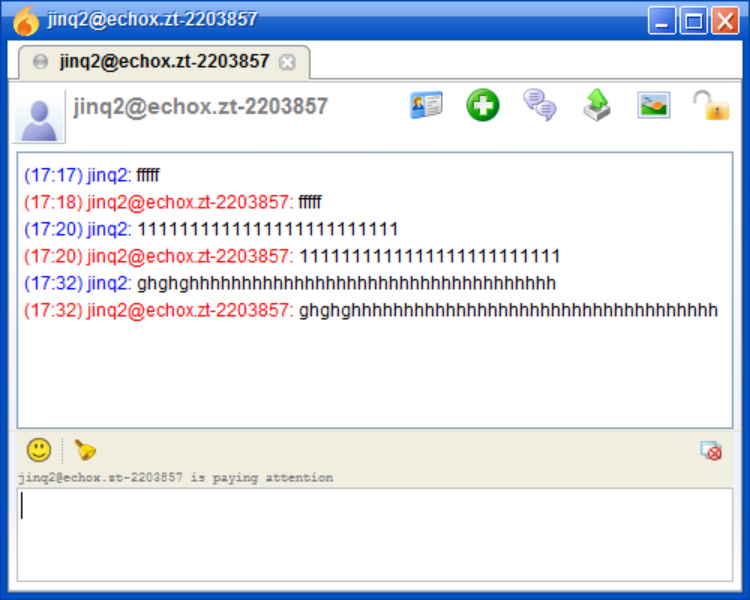Click inside the message input box
This screenshot has width=750, height=600.
point(375,534)
